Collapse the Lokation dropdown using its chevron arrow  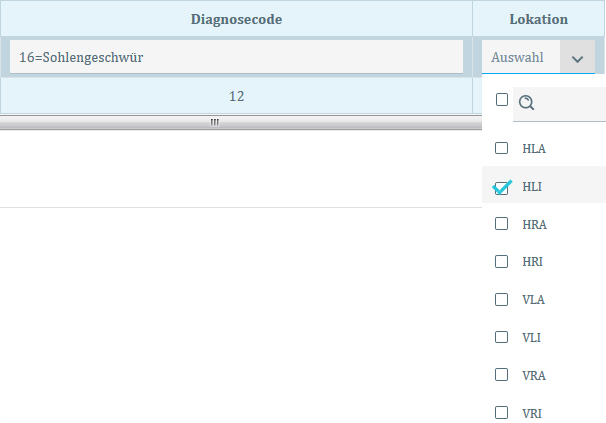[577, 58]
